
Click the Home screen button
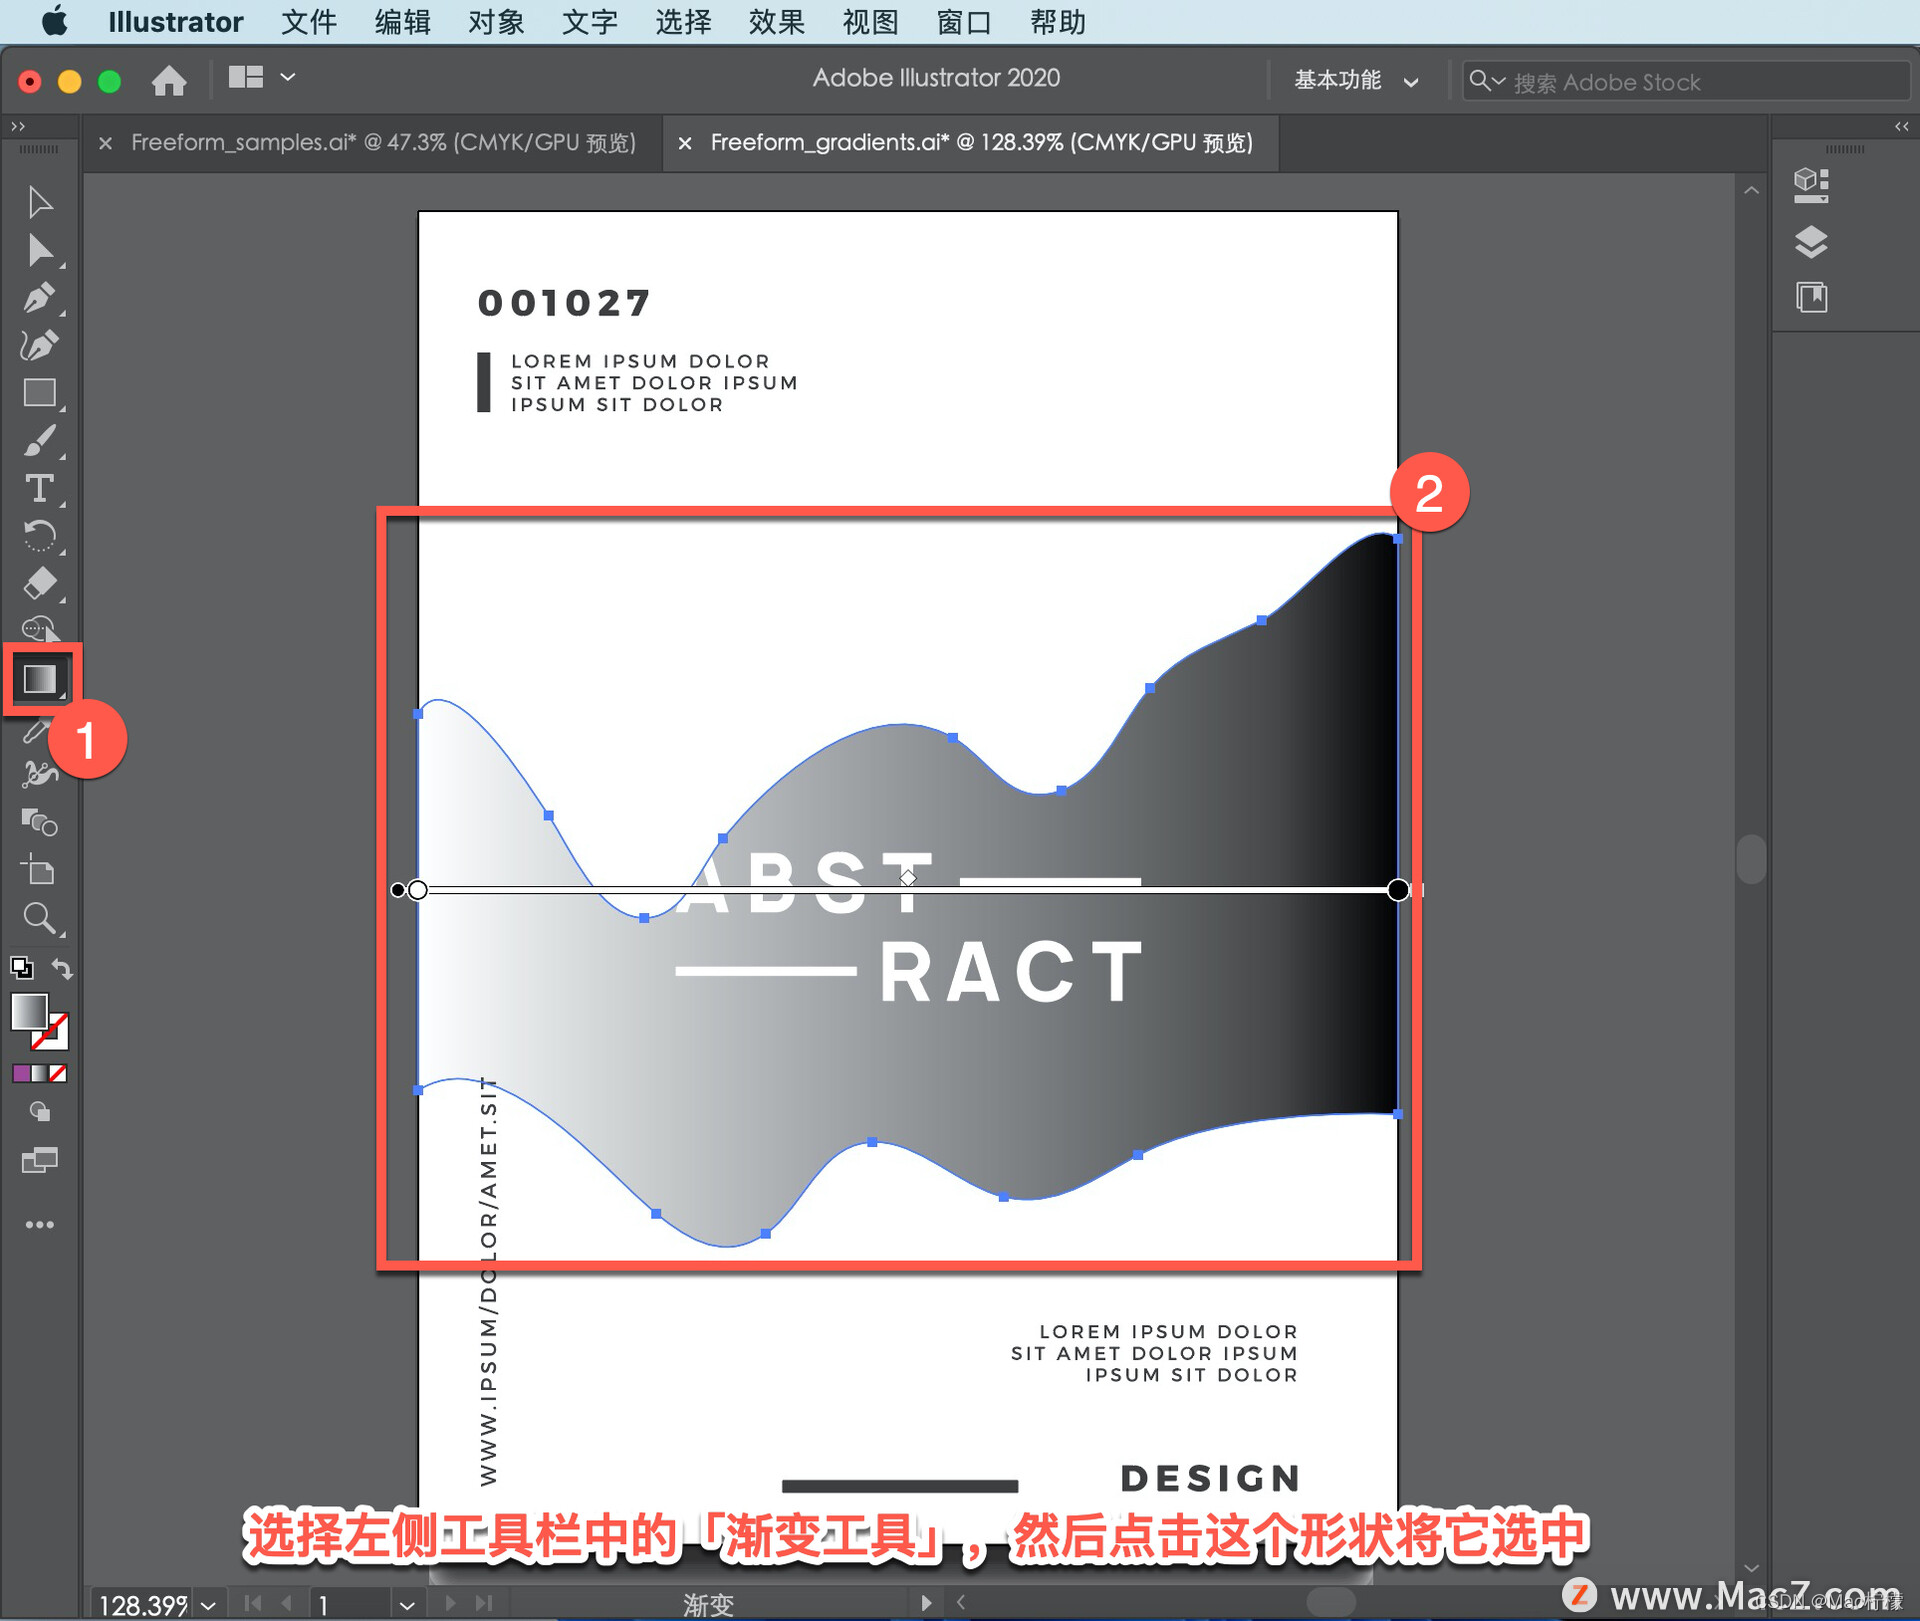pyautogui.click(x=169, y=80)
